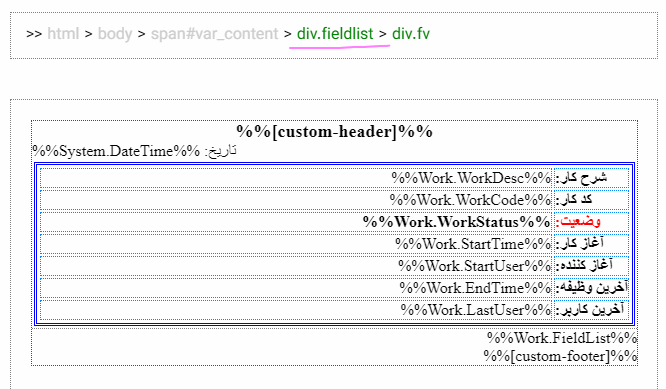This screenshot has height=389, width=666.
Task: Select the %%Work.LastUser%% cell
Action: [x=296, y=310]
